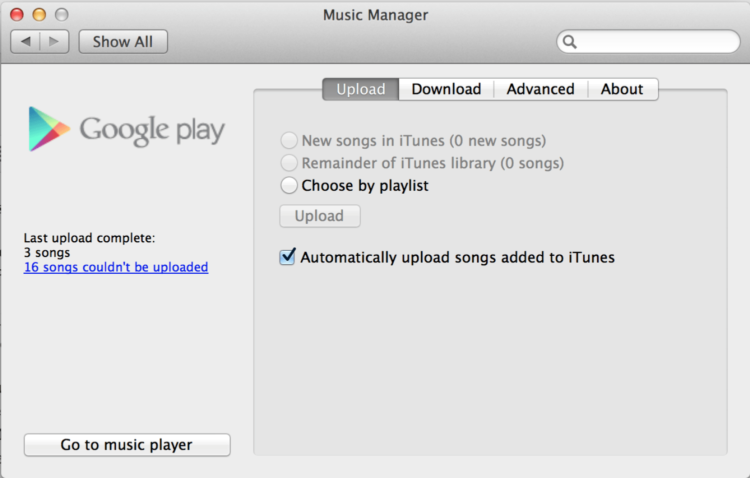Choose the Choose by playlist radio button
Screen dimensions: 750x478
tap(289, 185)
